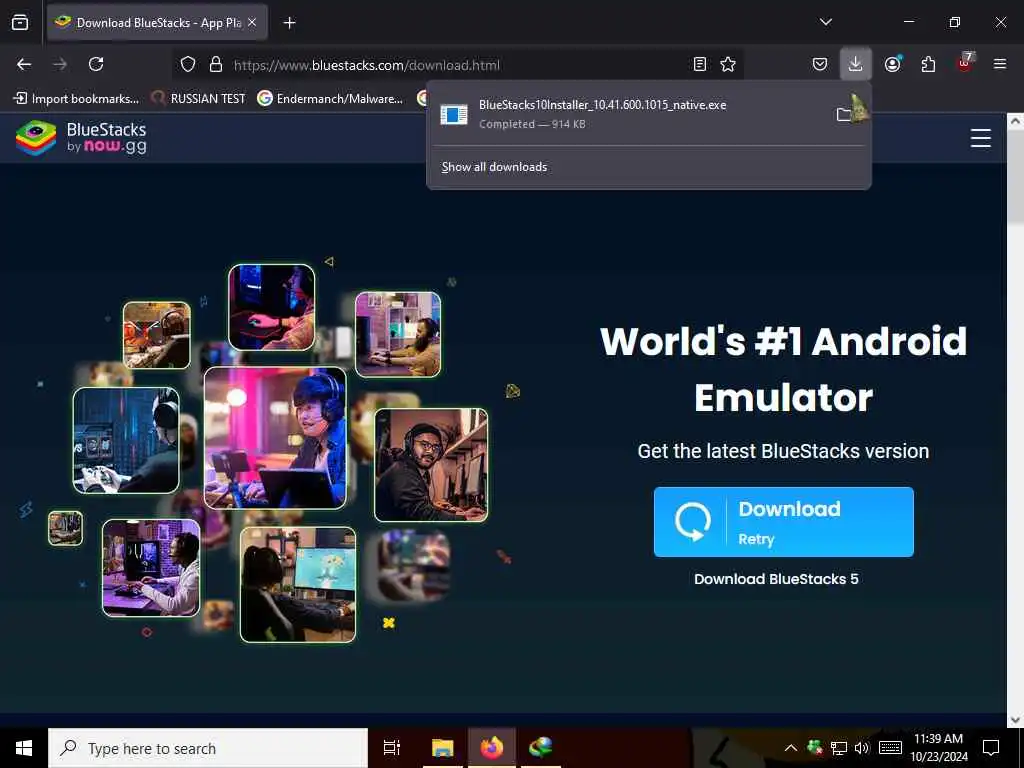Viewport: 1024px width, 768px height.
Task: Click the site padlock security icon
Action: coord(216,65)
